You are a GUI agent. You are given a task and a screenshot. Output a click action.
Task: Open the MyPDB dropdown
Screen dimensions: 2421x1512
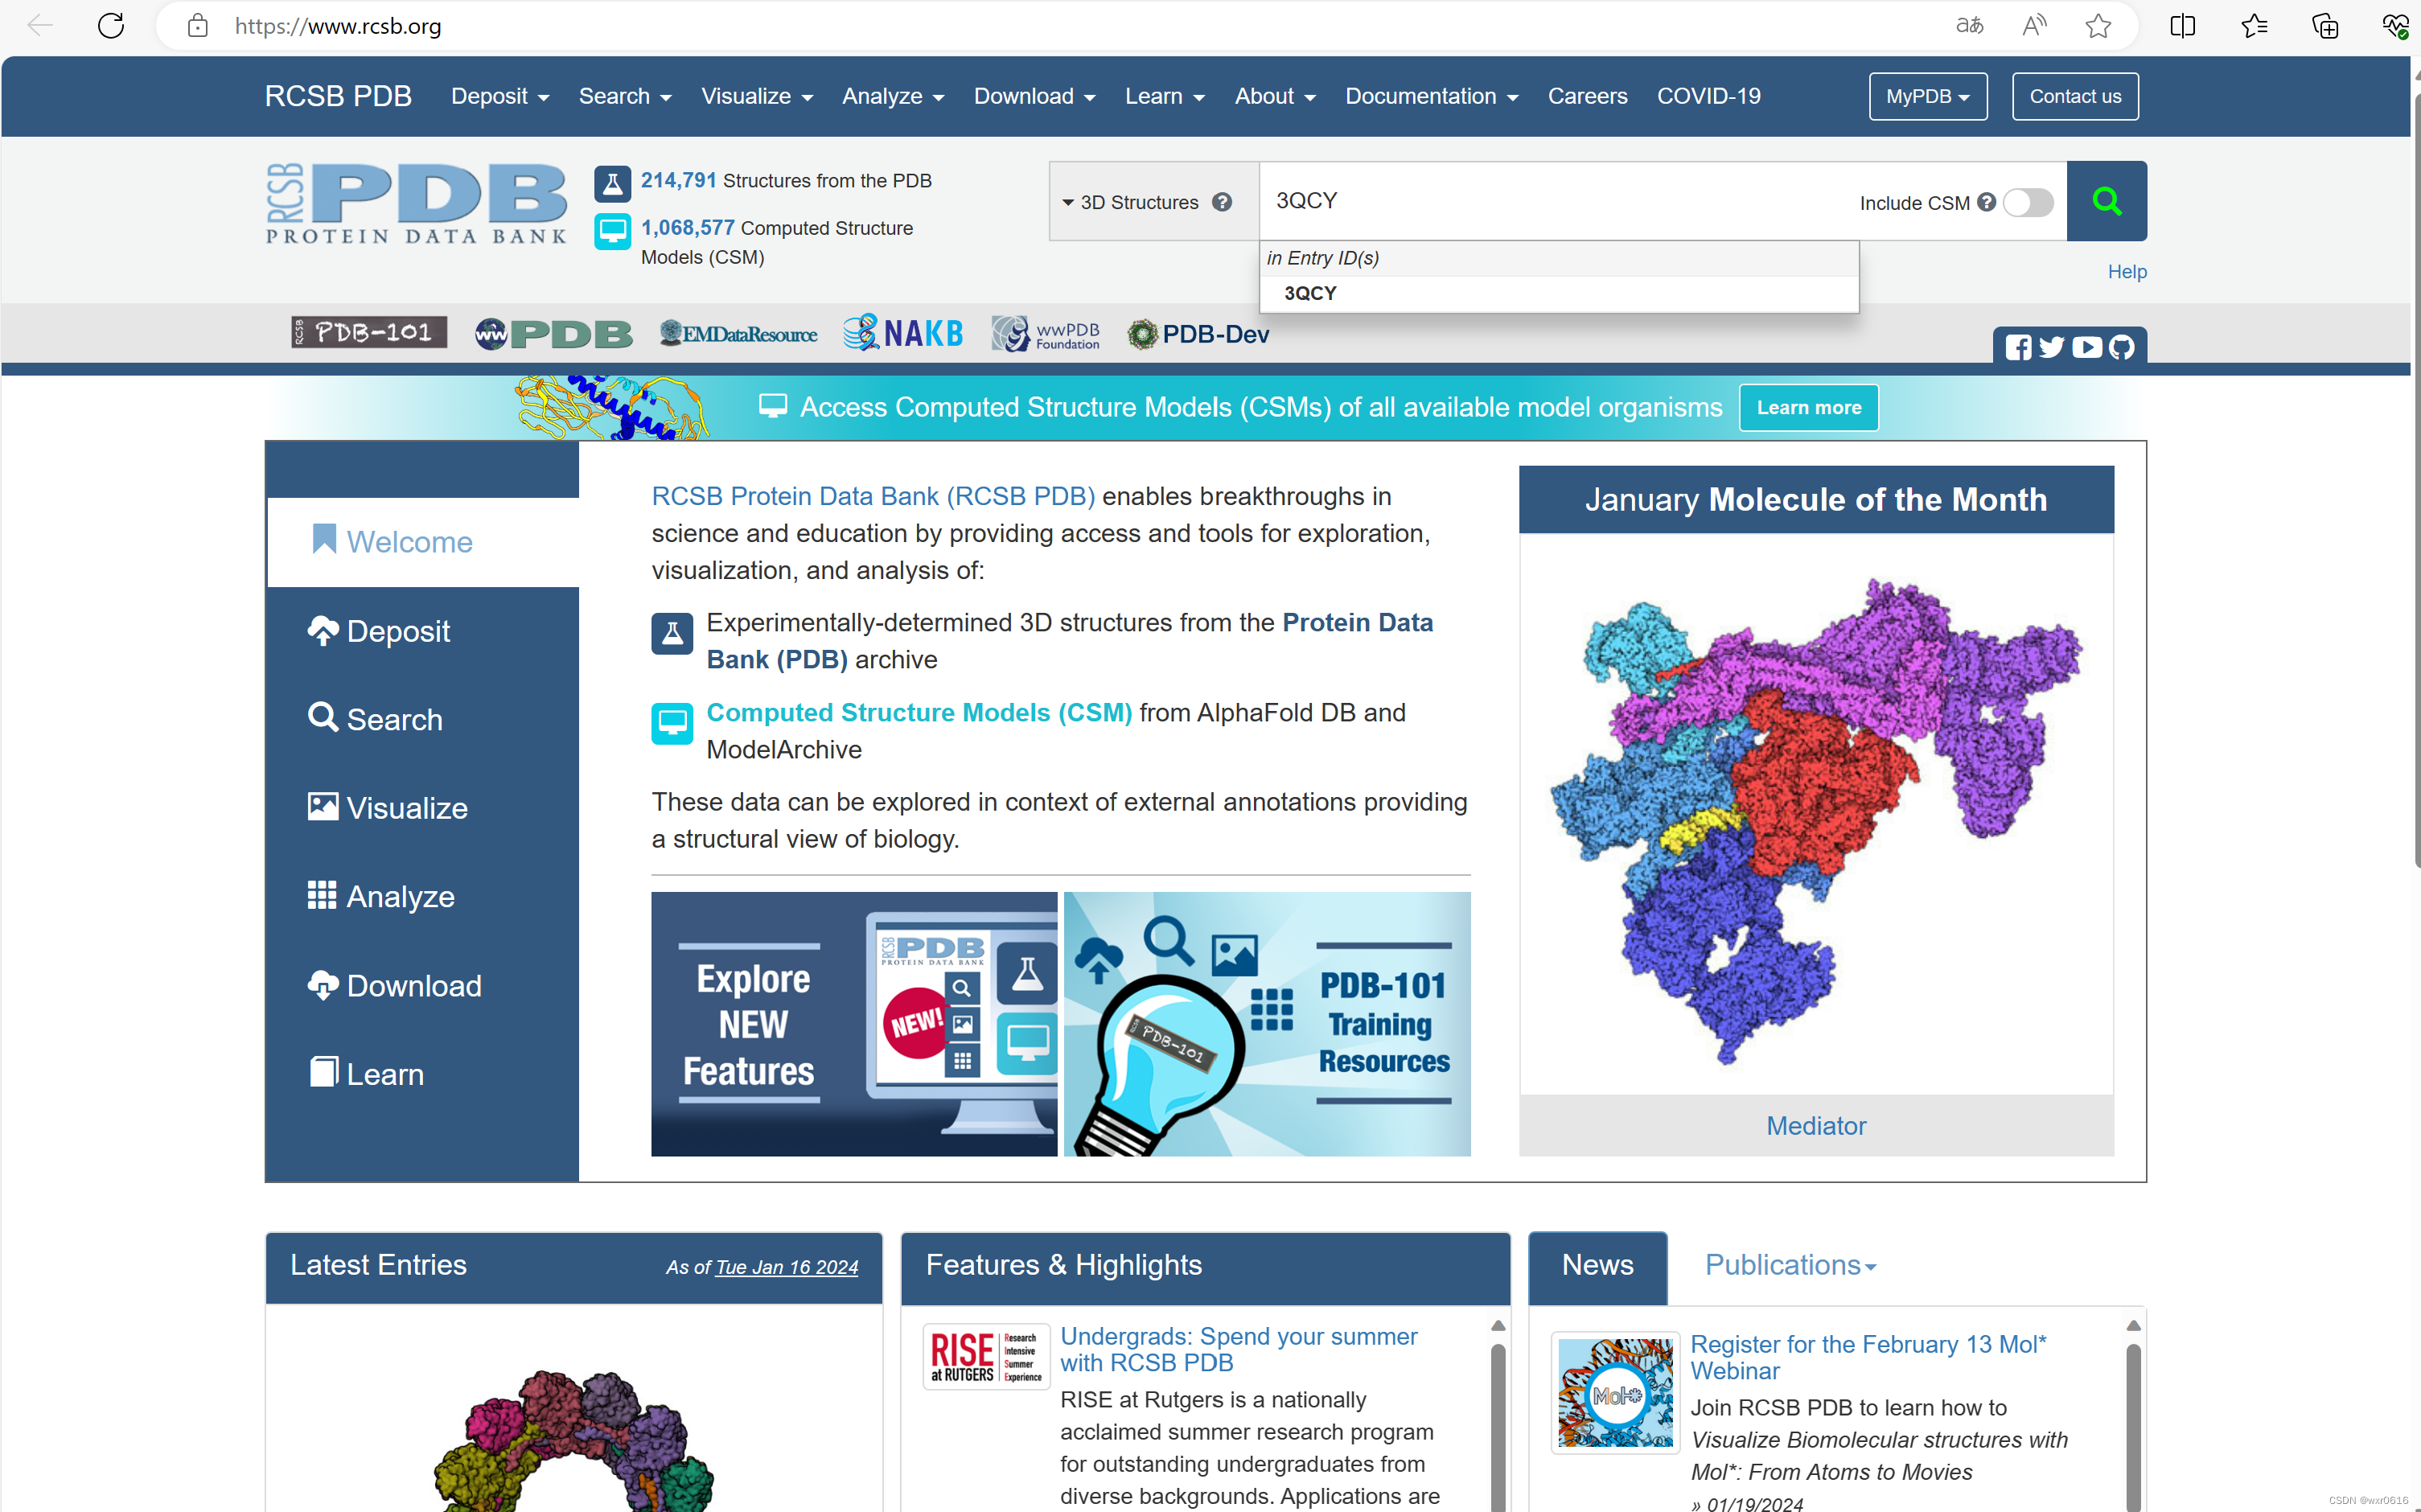[x=1927, y=96]
